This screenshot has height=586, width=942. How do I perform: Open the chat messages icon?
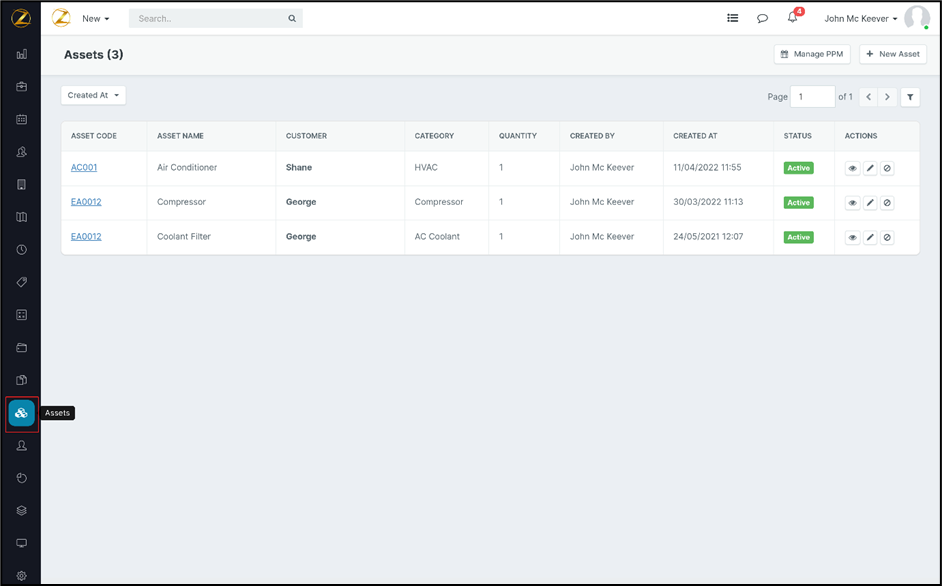pyautogui.click(x=762, y=18)
